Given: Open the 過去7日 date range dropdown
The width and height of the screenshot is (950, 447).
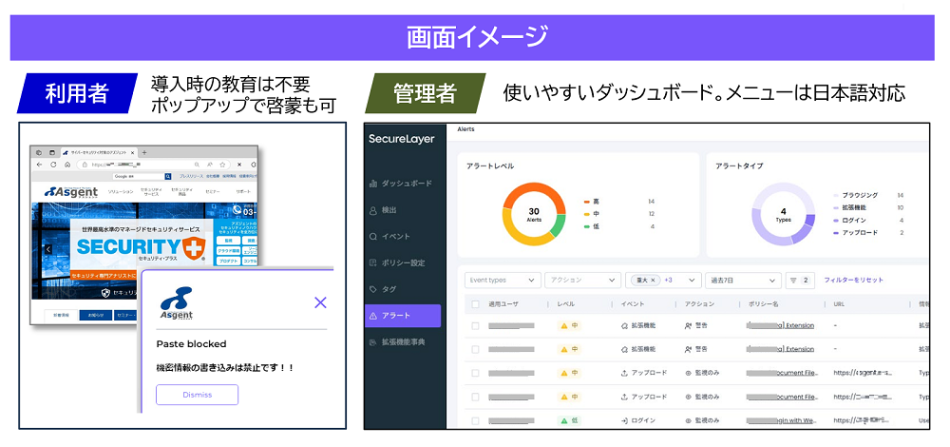Looking at the screenshot, I should coord(743,280).
